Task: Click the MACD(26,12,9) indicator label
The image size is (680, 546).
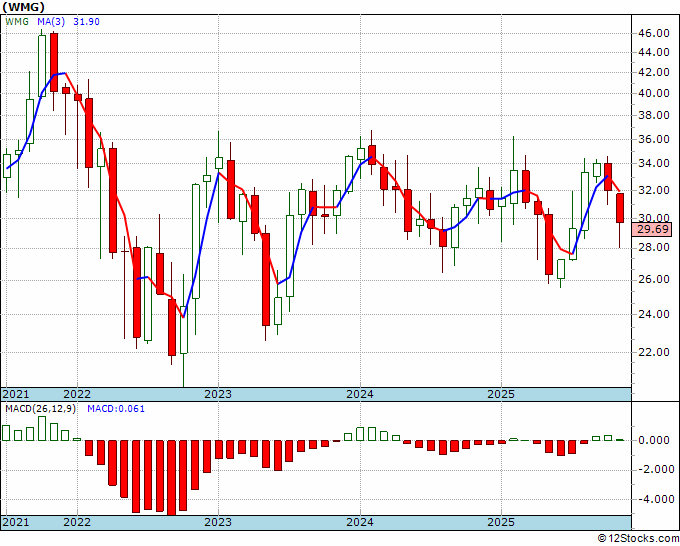Action: click(40, 409)
